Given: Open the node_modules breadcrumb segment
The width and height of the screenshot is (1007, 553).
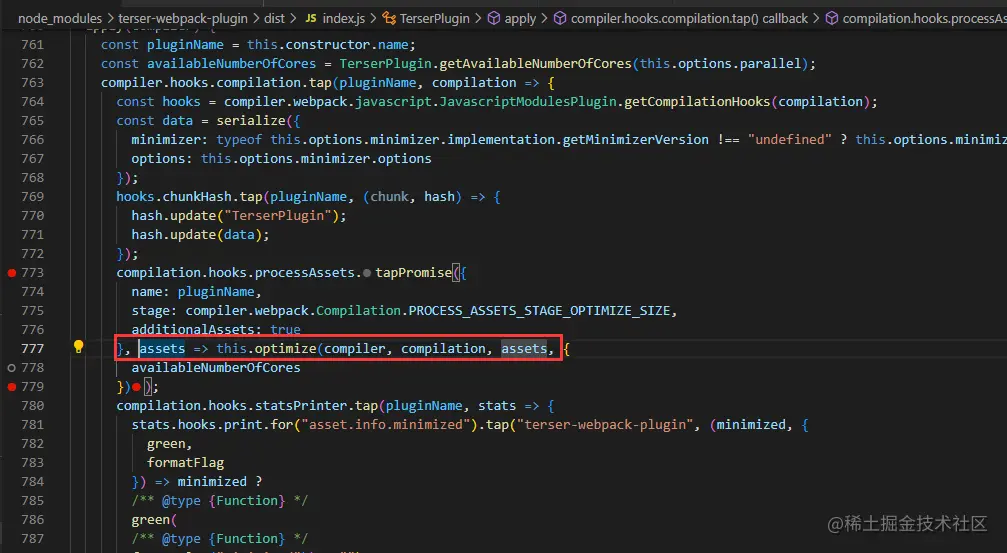Looking at the screenshot, I should tap(60, 19).
